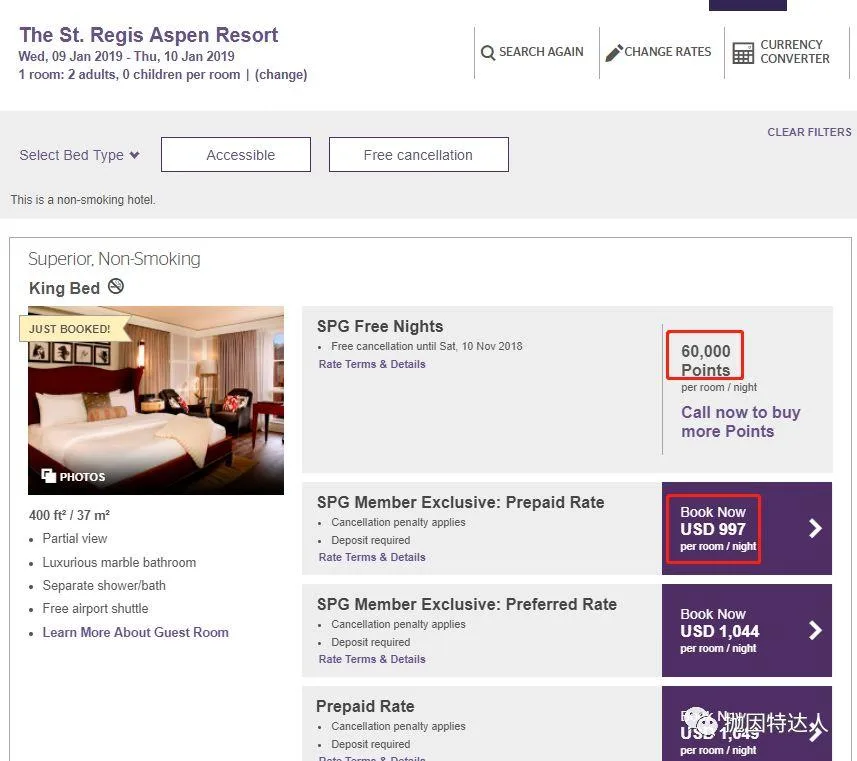857x761 pixels.
Task: Click Call now to buy more Points
Action: point(741,422)
